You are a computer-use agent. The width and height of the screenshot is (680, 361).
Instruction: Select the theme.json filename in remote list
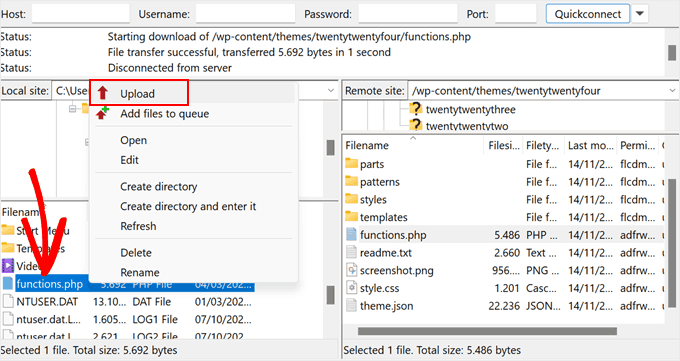(386, 306)
